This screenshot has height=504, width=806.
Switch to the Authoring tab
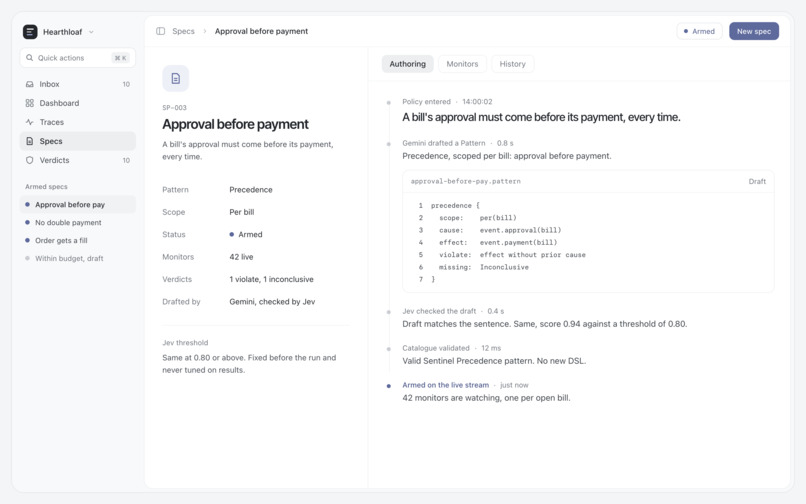click(x=407, y=64)
